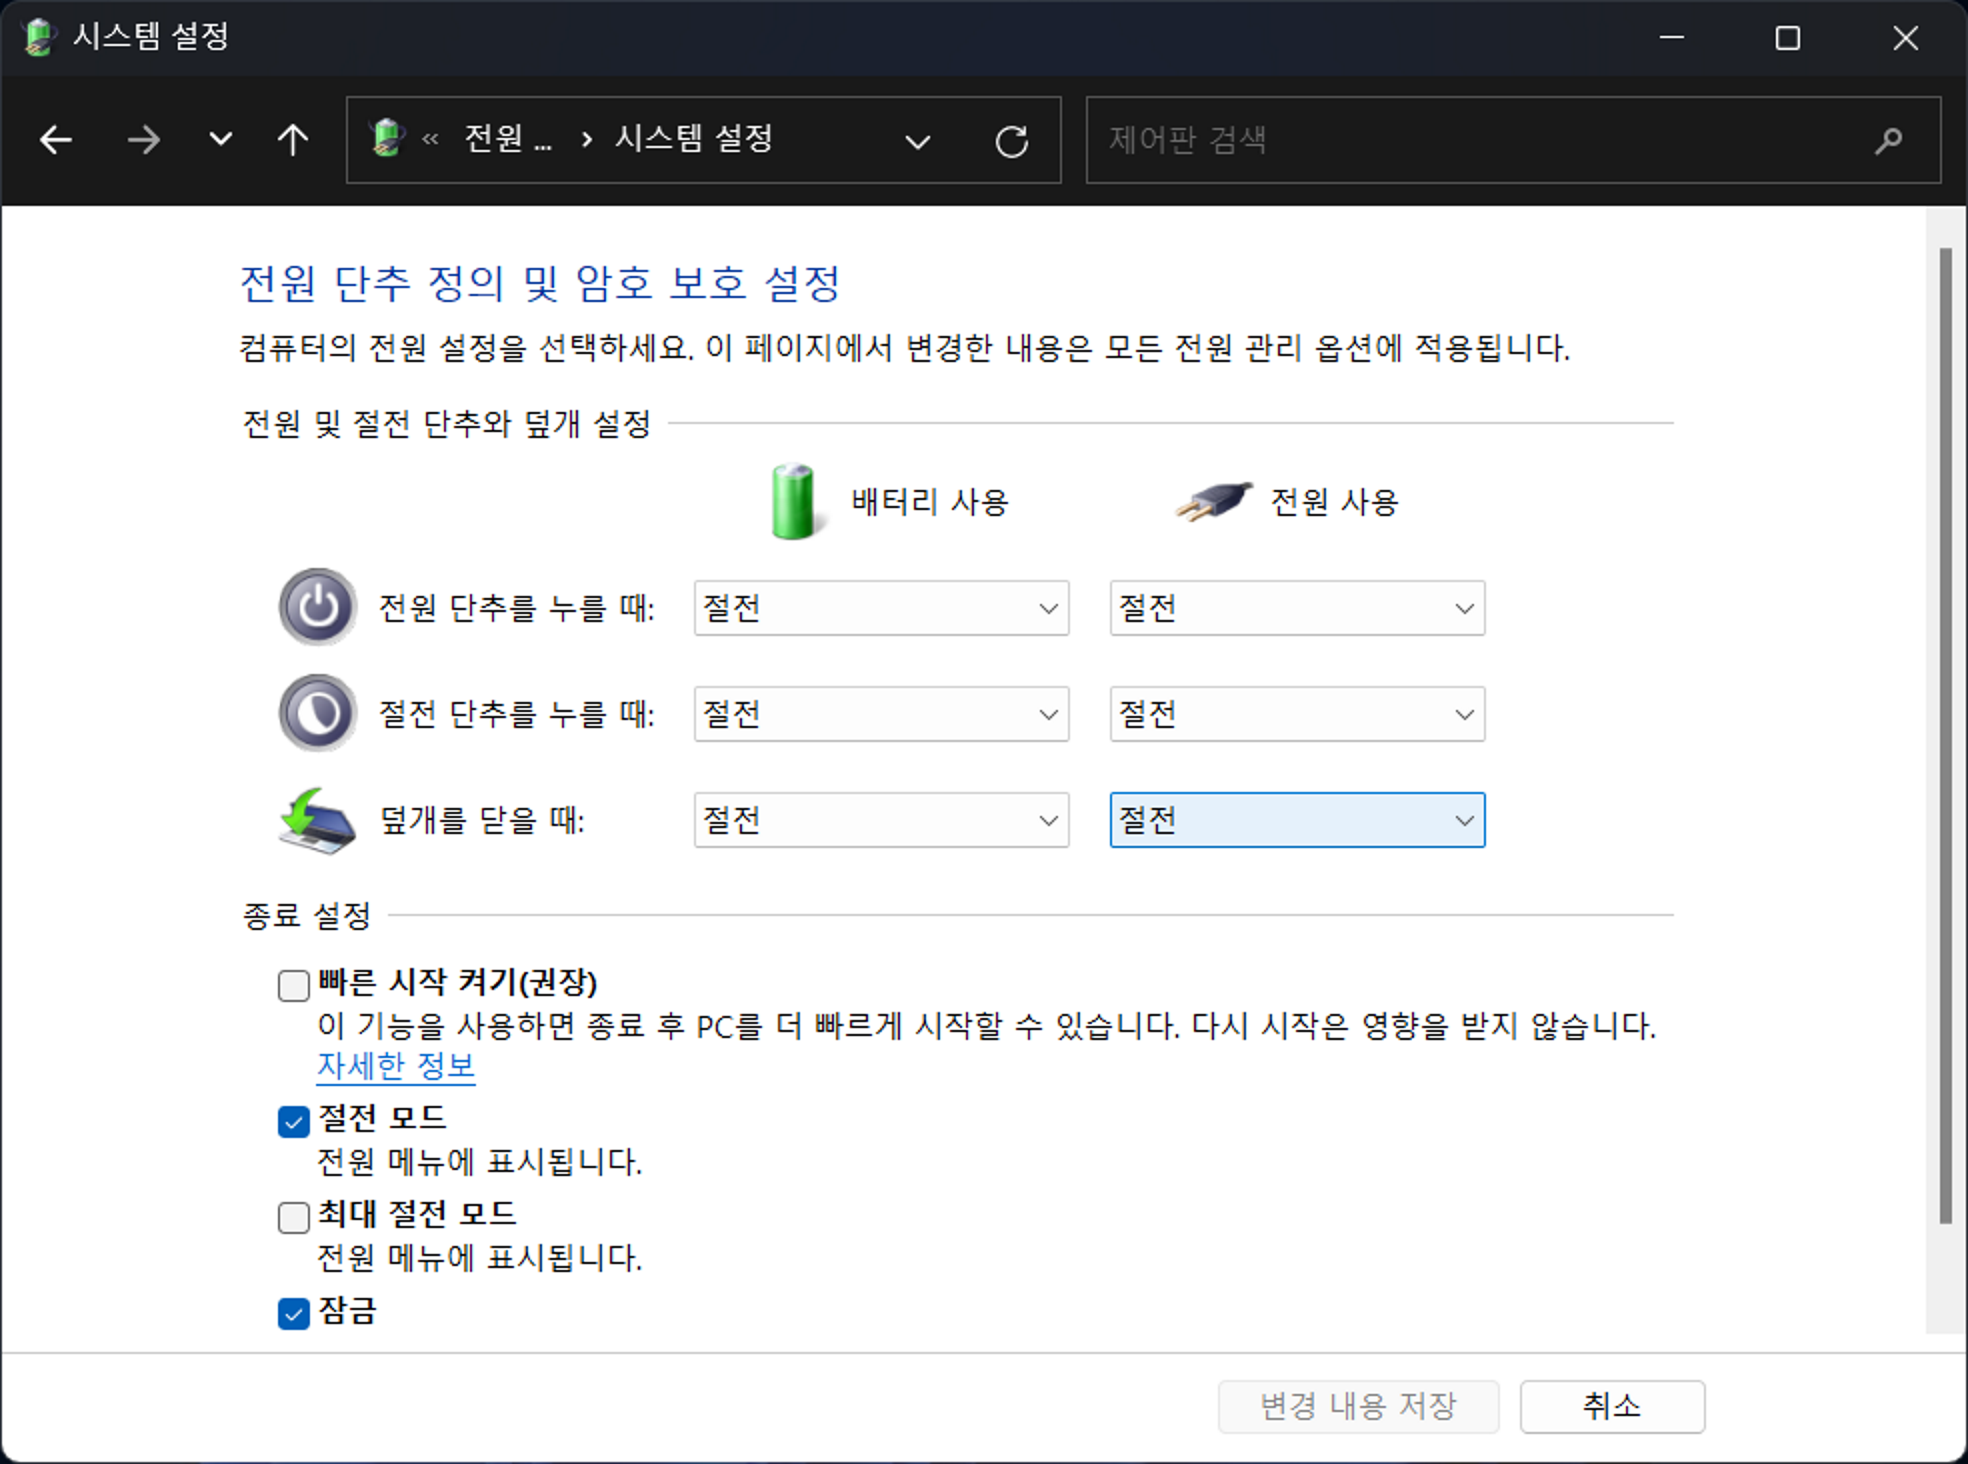Open plugged-in dropdown for 절전 단추를 누를 때
Screen dimensions: 1968x1464
click(x=1297, y=714)
